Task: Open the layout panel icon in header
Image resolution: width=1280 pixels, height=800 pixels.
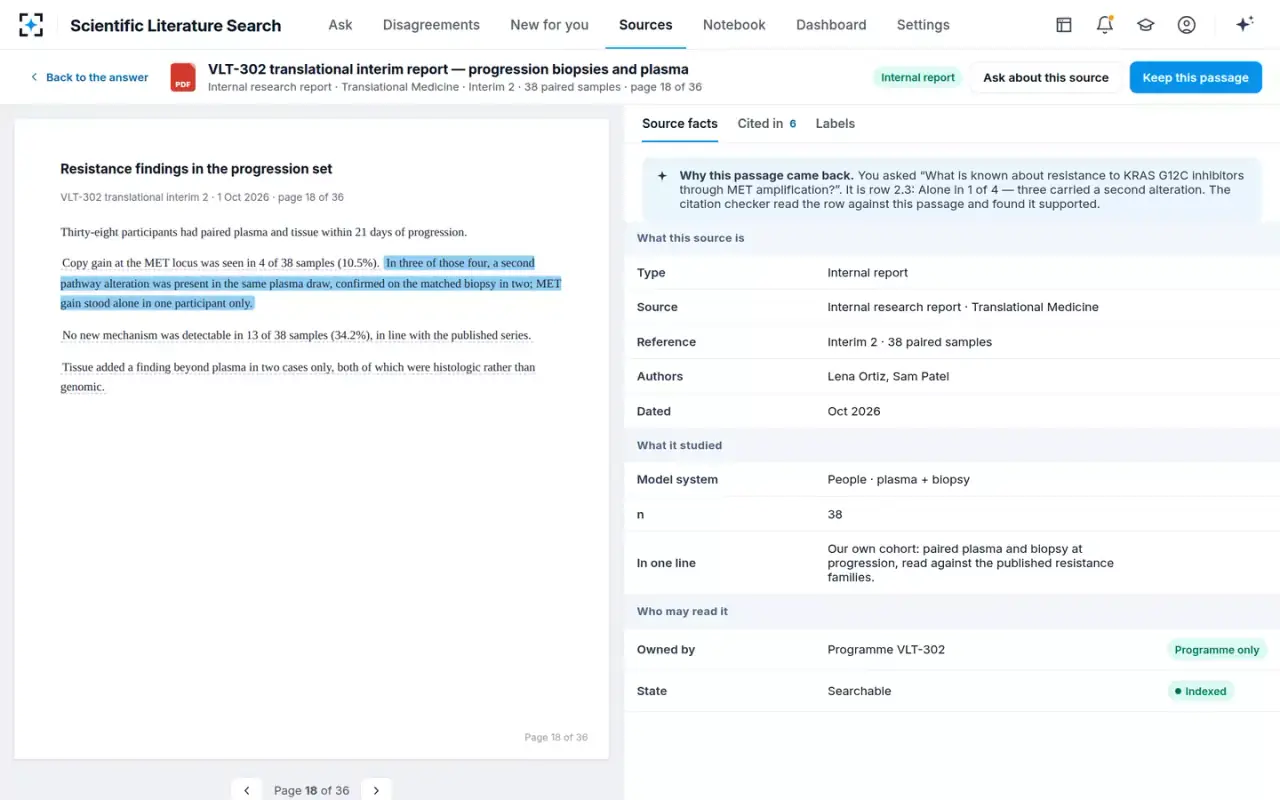Action: tap(1064, 25)
